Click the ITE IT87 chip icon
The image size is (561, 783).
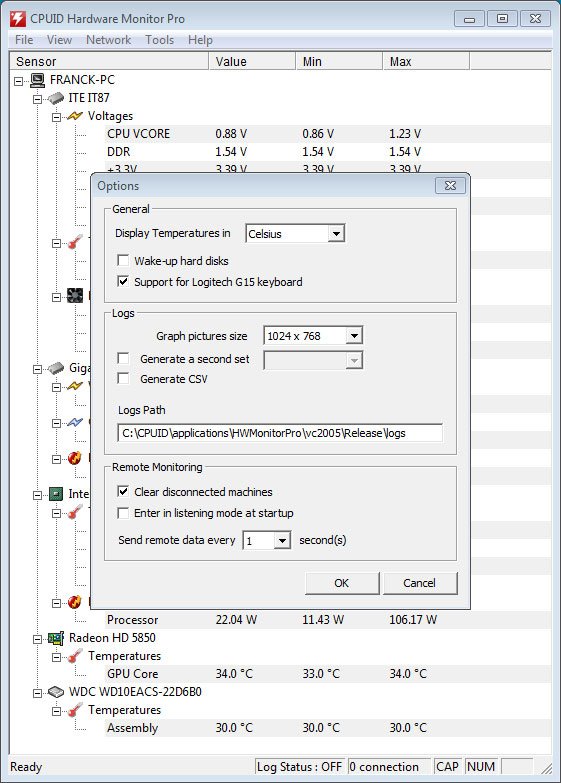56,98
